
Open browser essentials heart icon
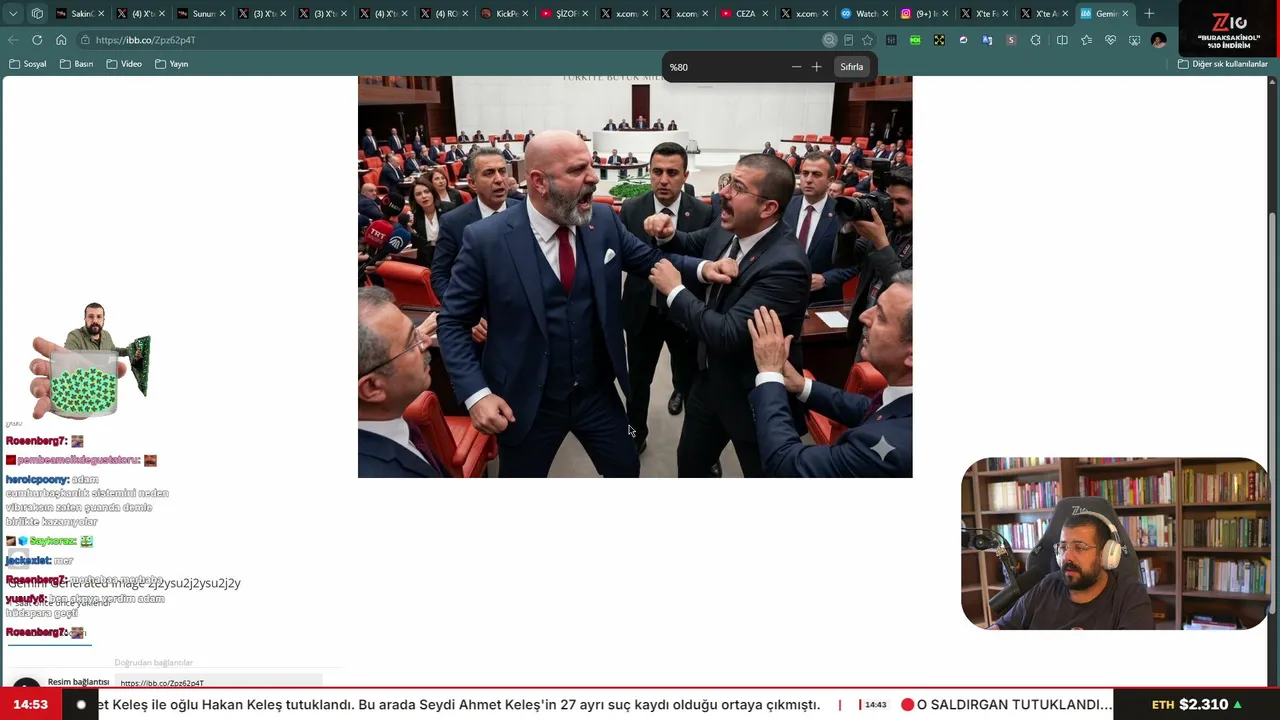tap(1110, 40)
